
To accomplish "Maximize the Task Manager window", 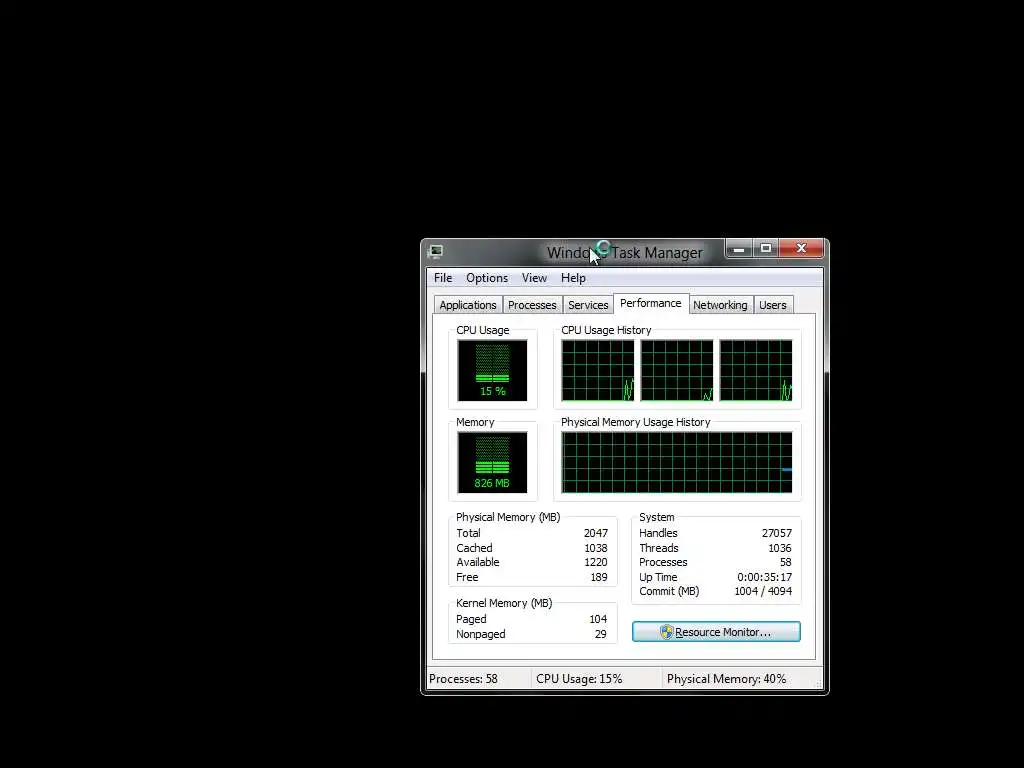I will (766, 249).
